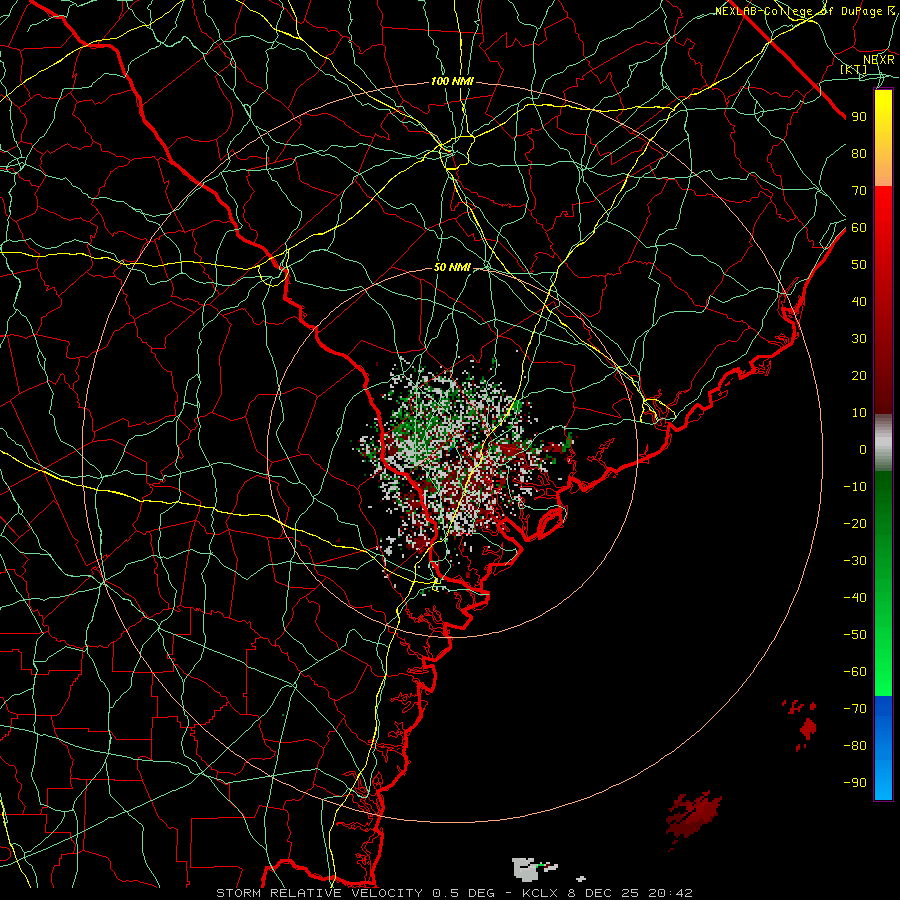
Task: Click the 50 NMI range ring label
Action: click(x=452, y=267)
